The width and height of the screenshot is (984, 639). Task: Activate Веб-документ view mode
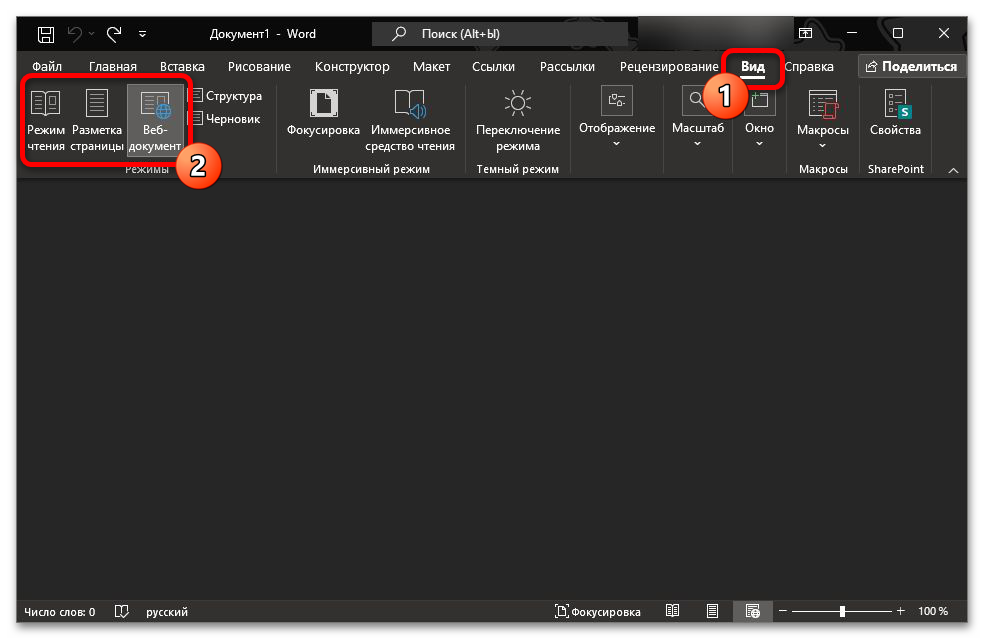click(x=155, y=120)
